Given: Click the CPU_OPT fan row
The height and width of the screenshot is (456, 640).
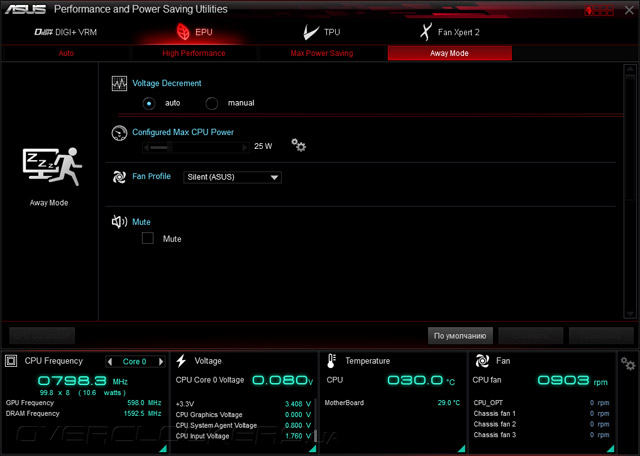Looking at the screenshot, I should click(x=541, y=403).
